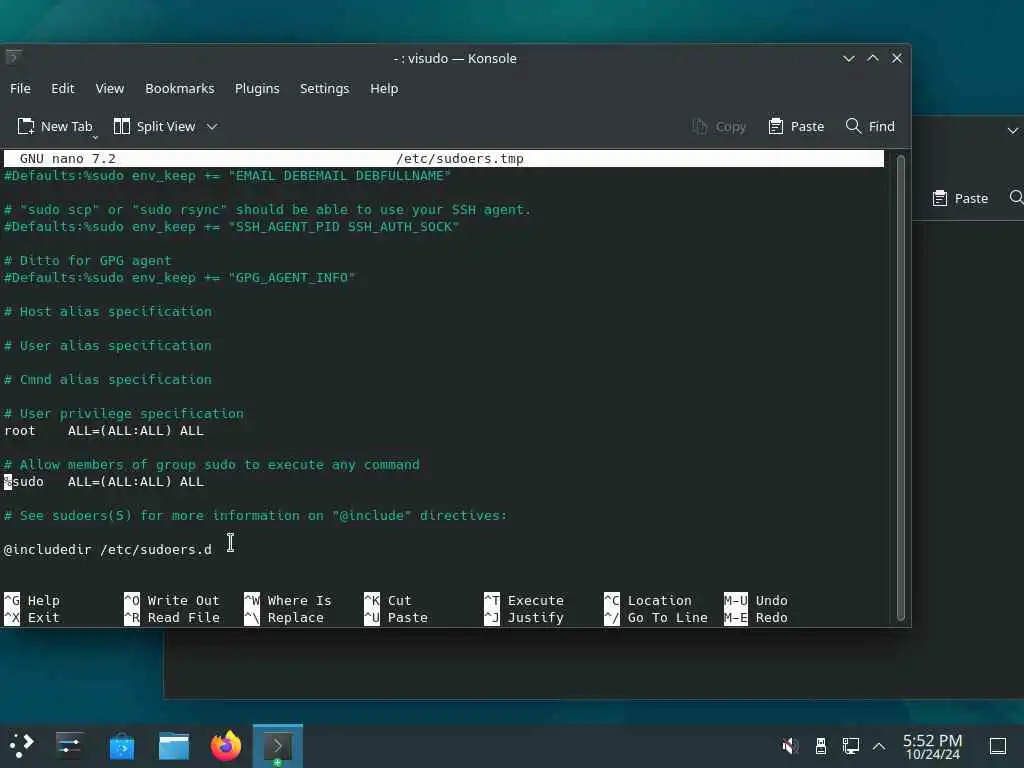Image resolution: width=1024 pixels, height=768 pixels.
Task: Open the Bookmarks menu
Action: click(180, 88)
